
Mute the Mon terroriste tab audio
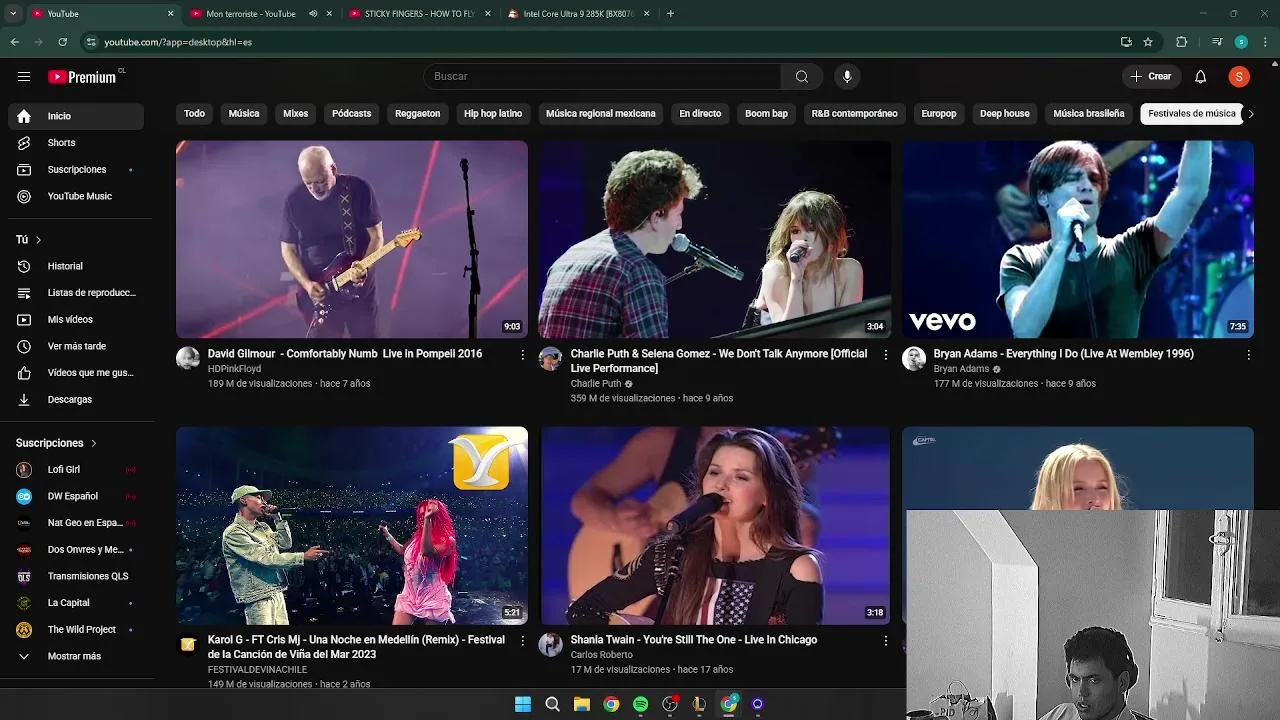tap(313, 14)
